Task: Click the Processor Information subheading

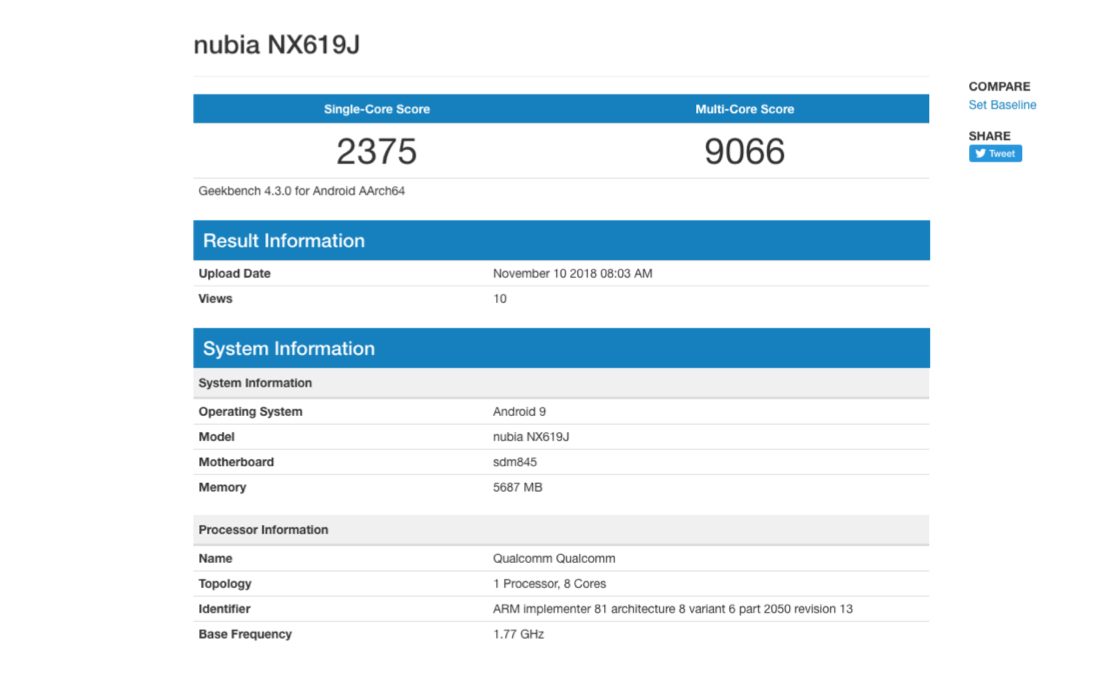Action: 263,530
